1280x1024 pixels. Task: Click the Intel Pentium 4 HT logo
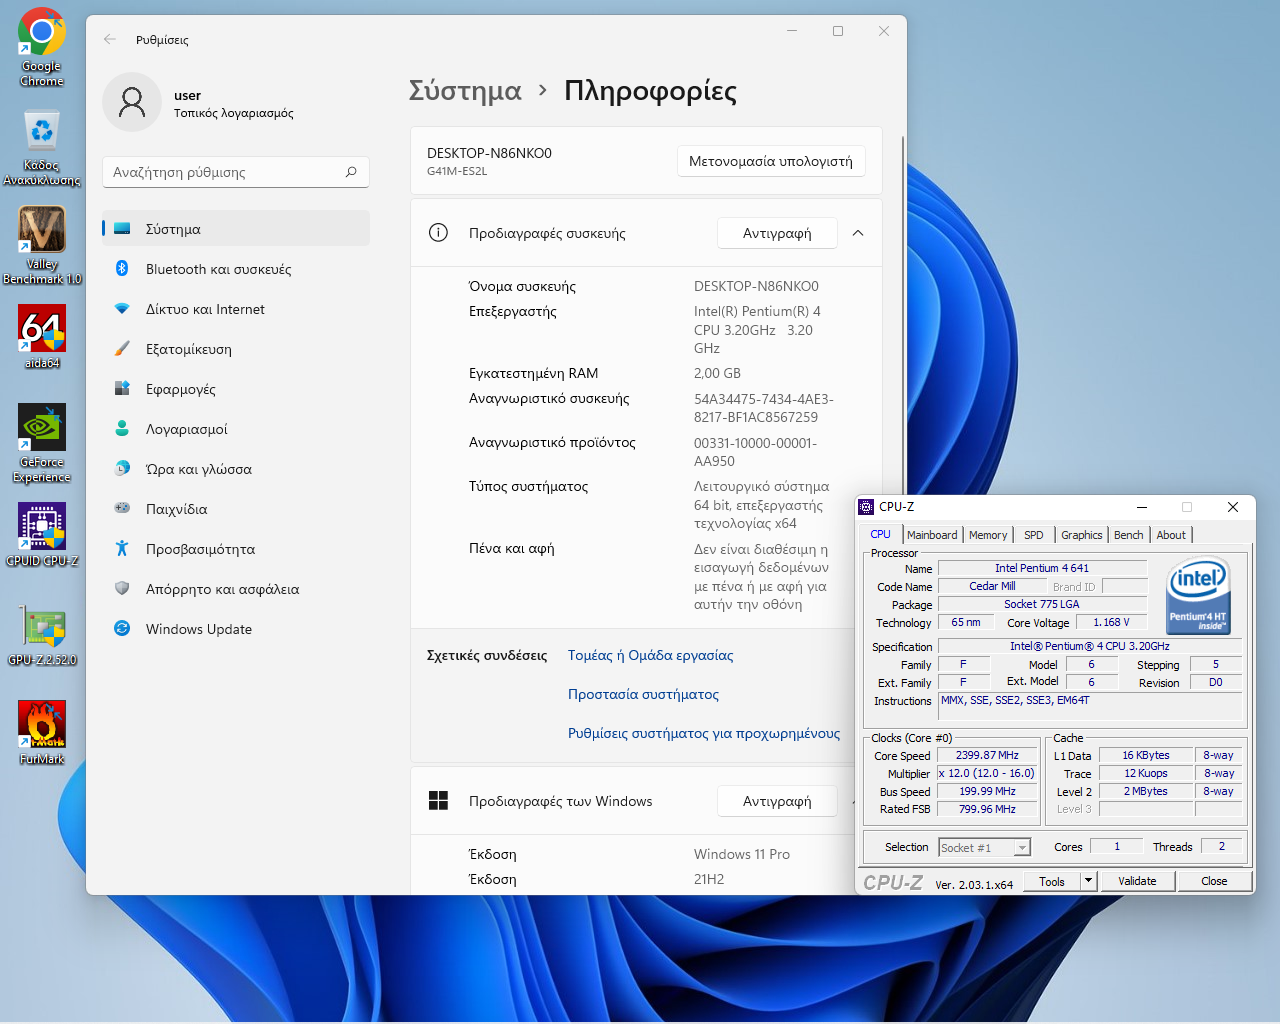[1198, 594]
